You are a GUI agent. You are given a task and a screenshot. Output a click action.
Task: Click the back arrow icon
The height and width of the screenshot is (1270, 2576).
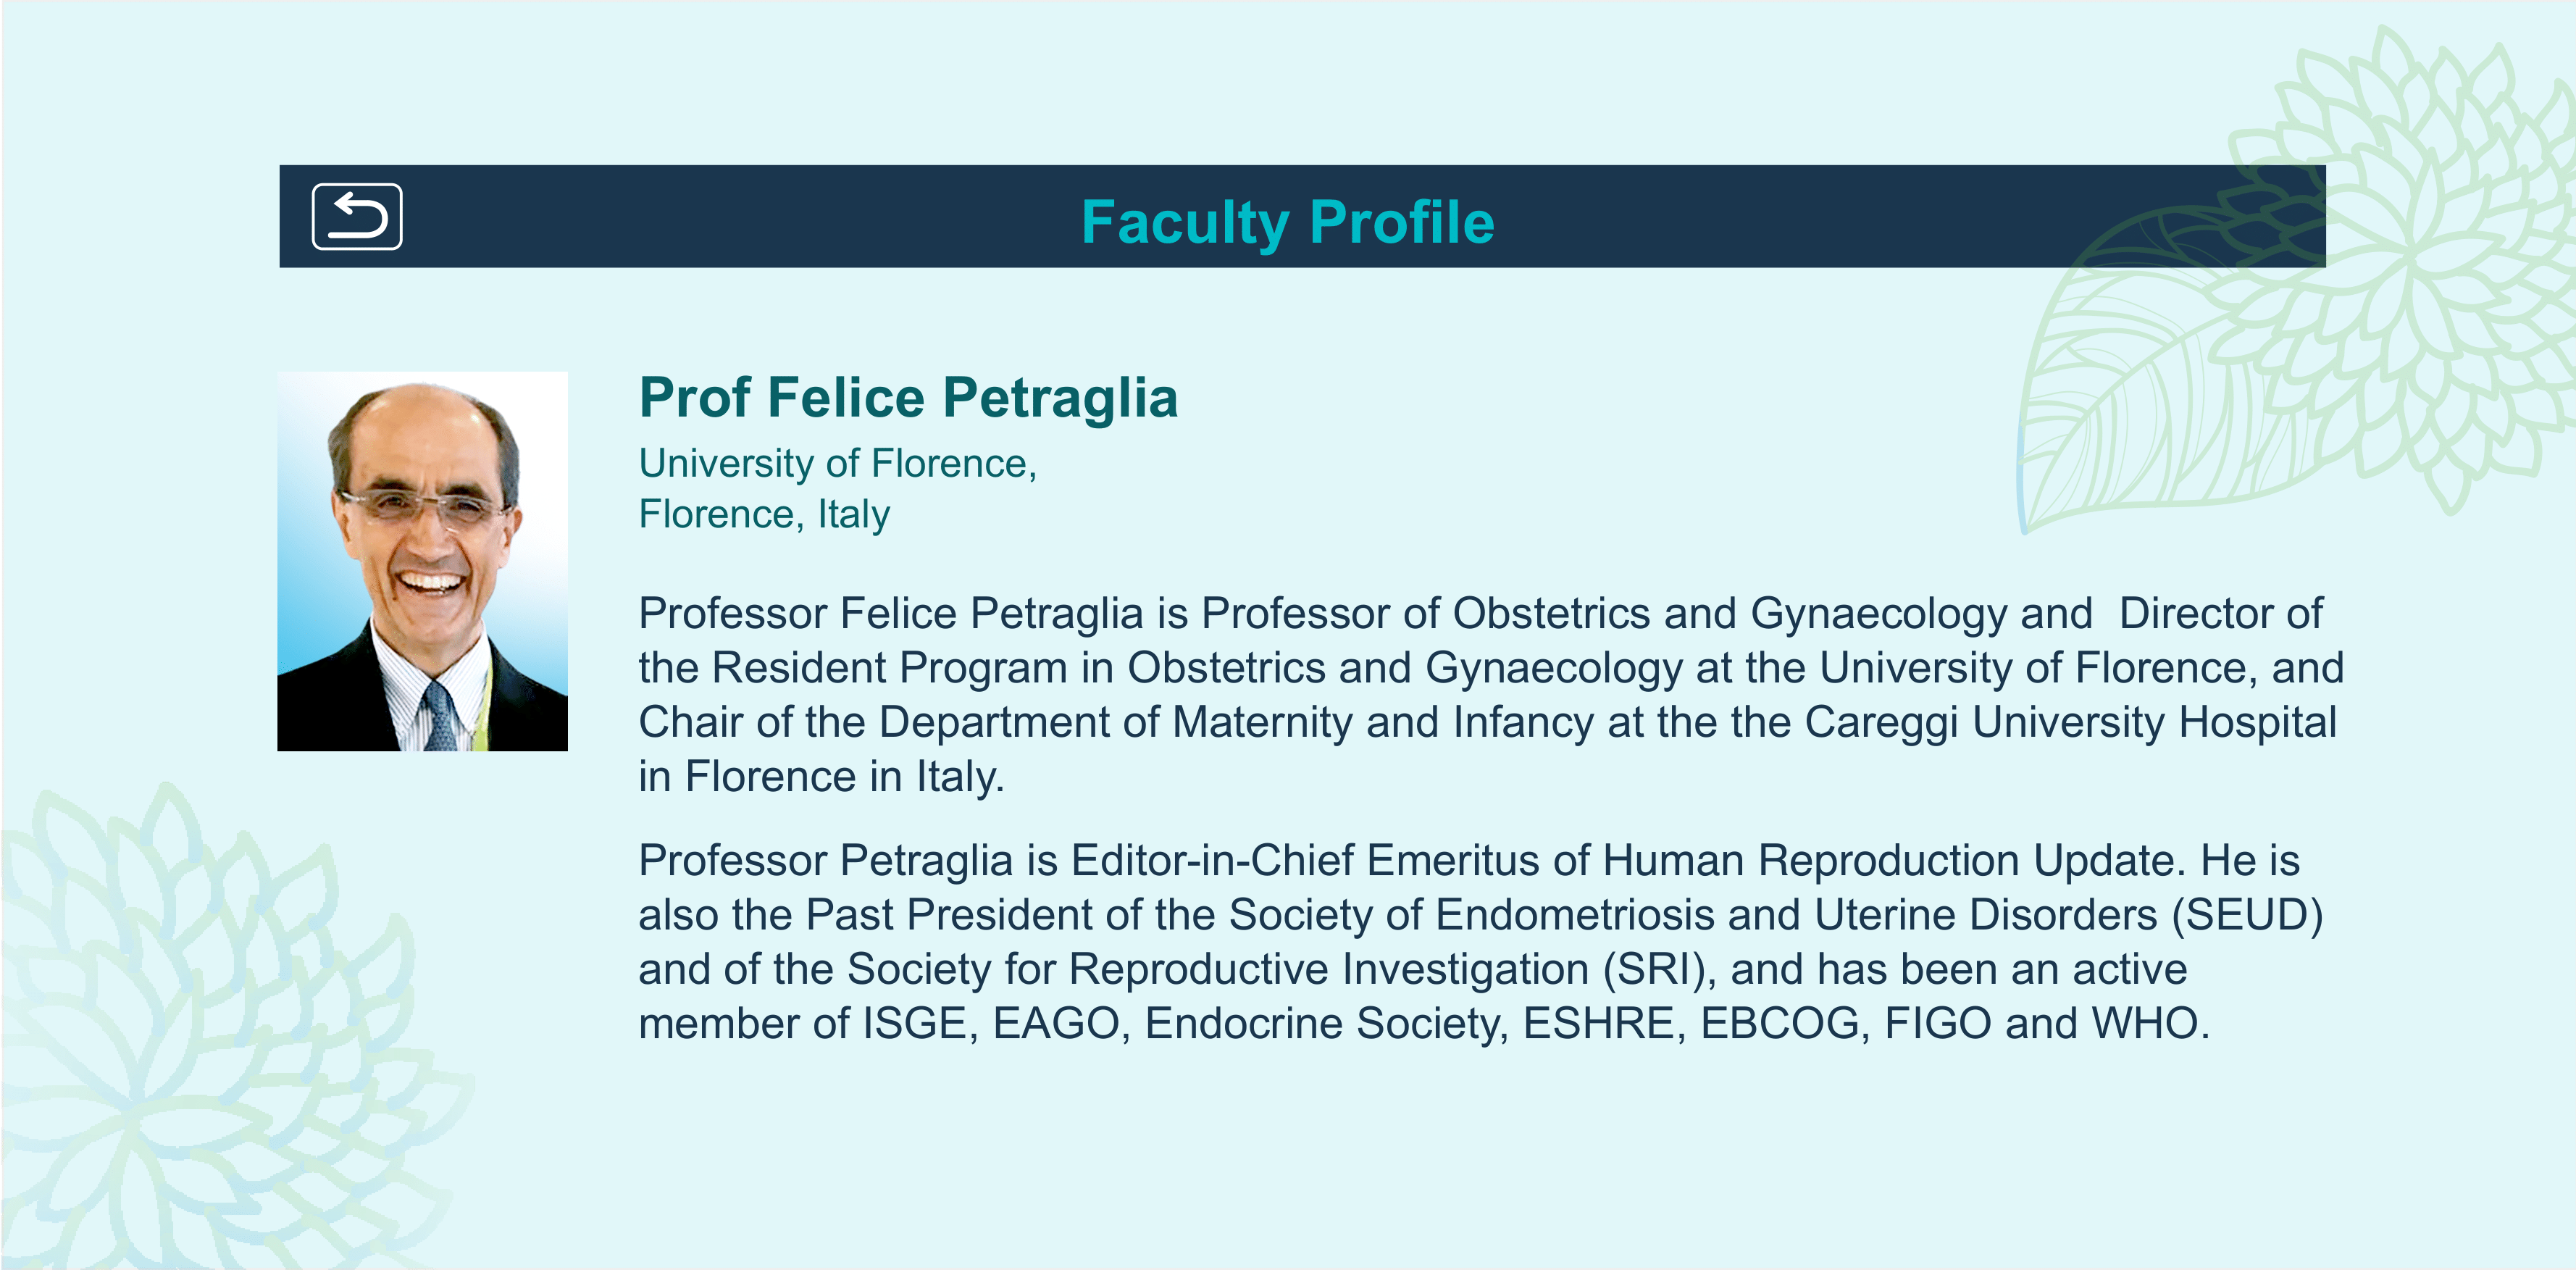click(x=357, y=216)
